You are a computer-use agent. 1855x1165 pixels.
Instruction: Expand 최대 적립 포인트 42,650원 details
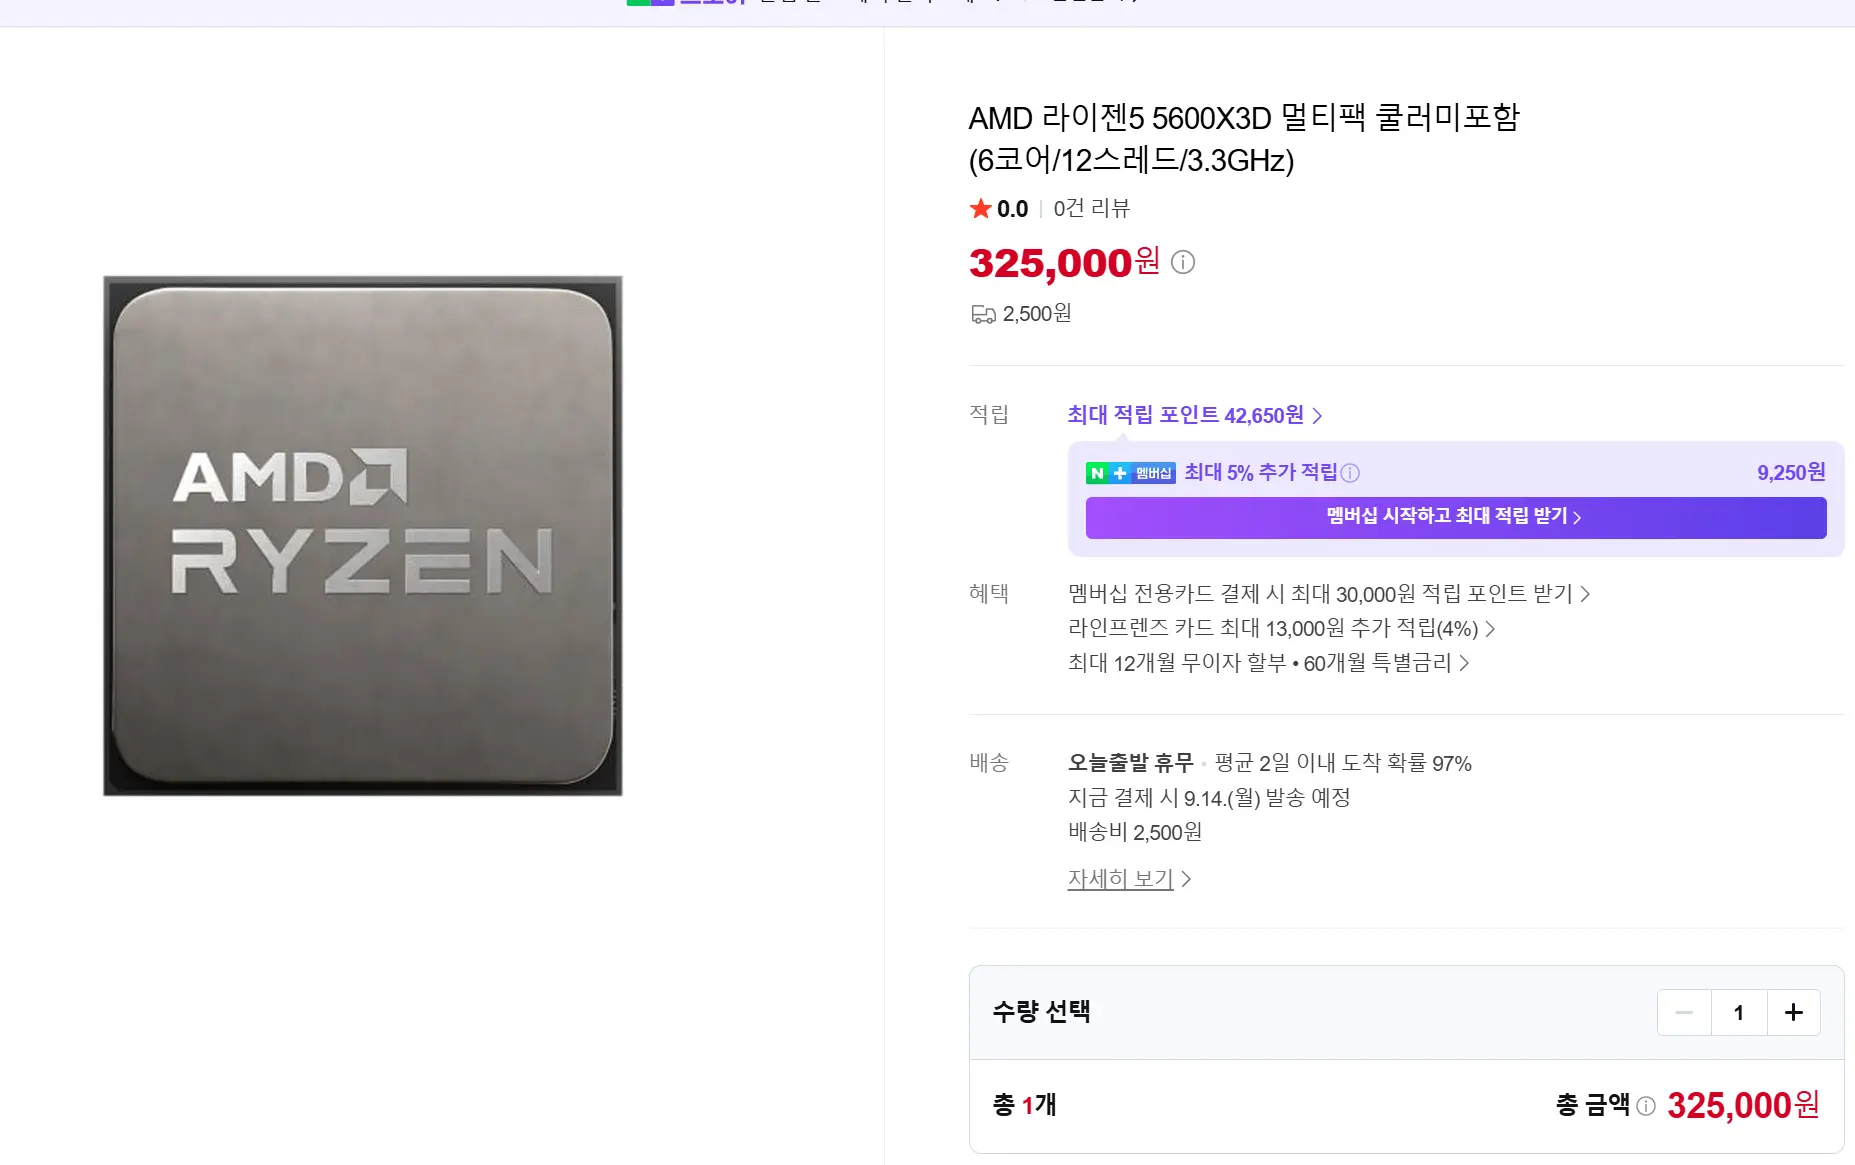(x=1195, y=415)
